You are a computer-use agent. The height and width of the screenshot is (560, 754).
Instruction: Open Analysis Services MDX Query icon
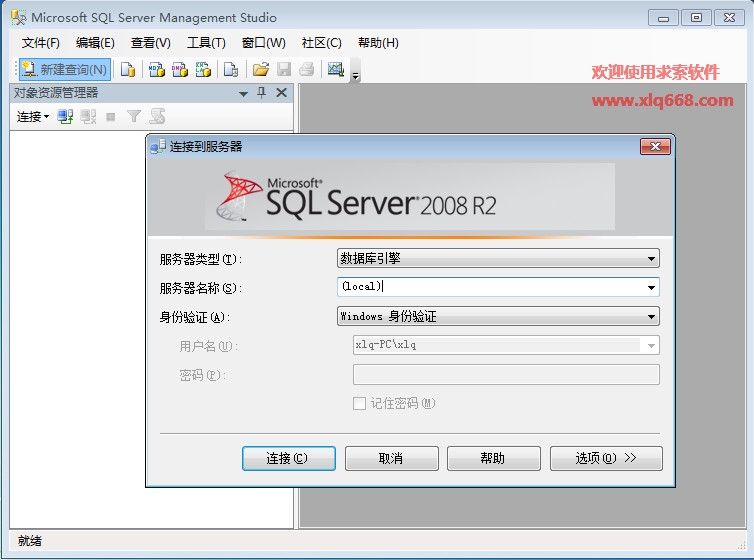pos(156,69)
